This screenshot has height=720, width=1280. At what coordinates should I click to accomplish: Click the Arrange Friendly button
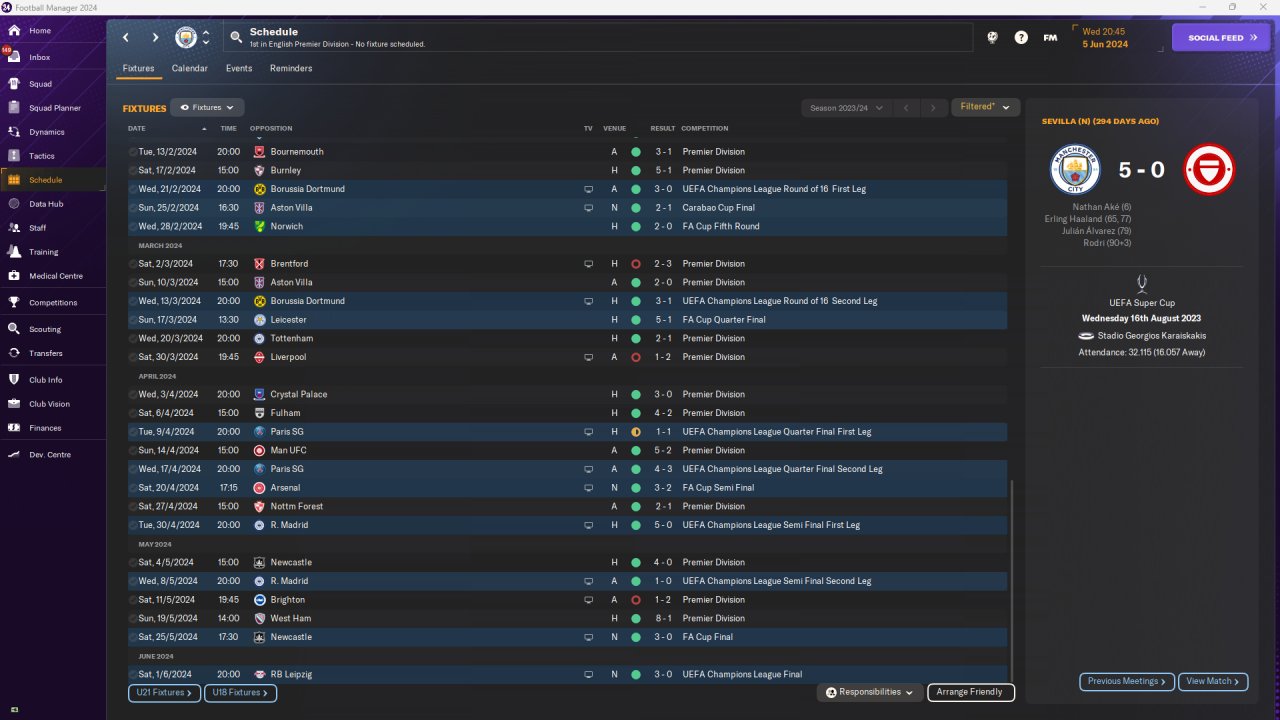pyautogui.click(x=971, y=692)
